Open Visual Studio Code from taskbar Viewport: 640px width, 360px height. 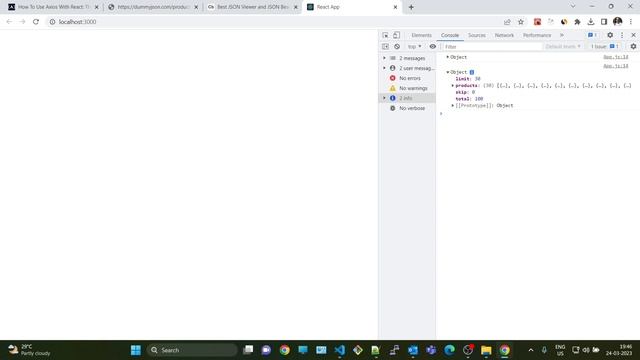click(339, 350)
